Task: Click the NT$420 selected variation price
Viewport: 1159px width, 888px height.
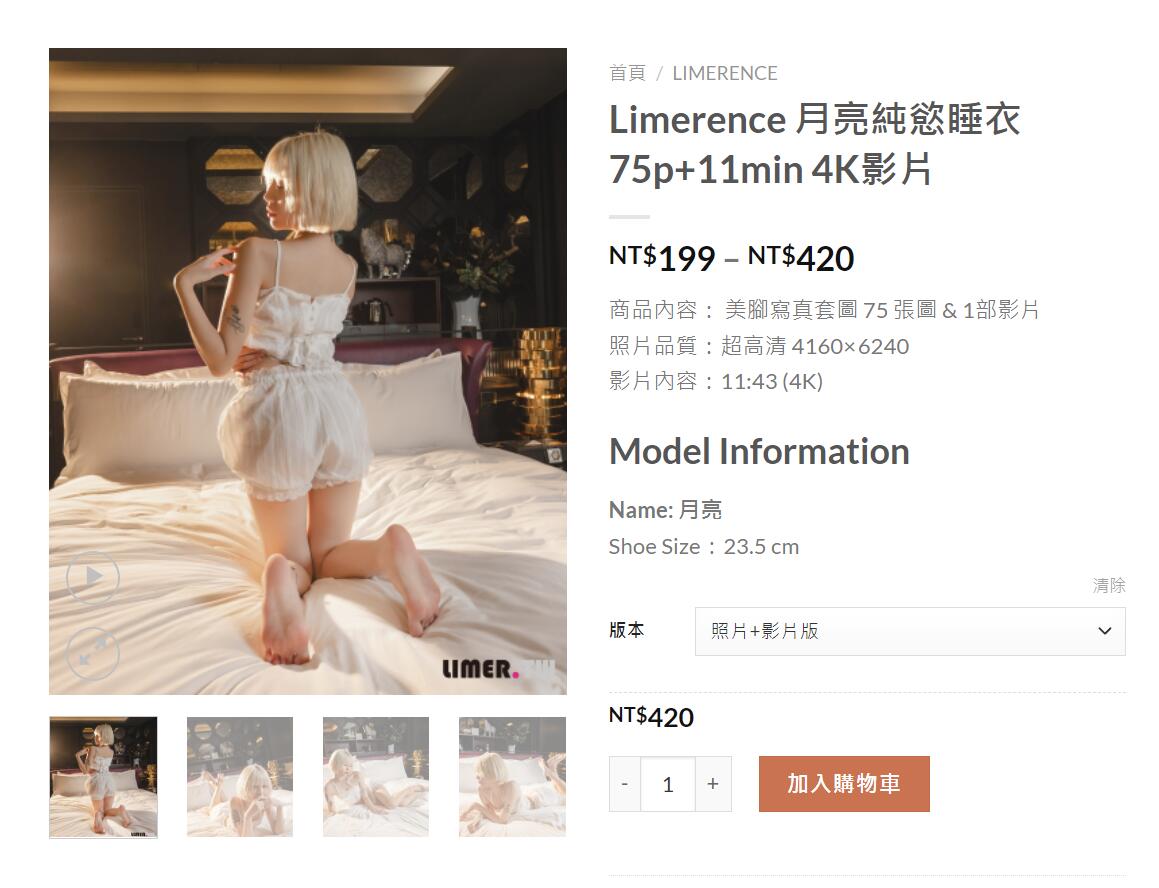Action: click(651, 717)
